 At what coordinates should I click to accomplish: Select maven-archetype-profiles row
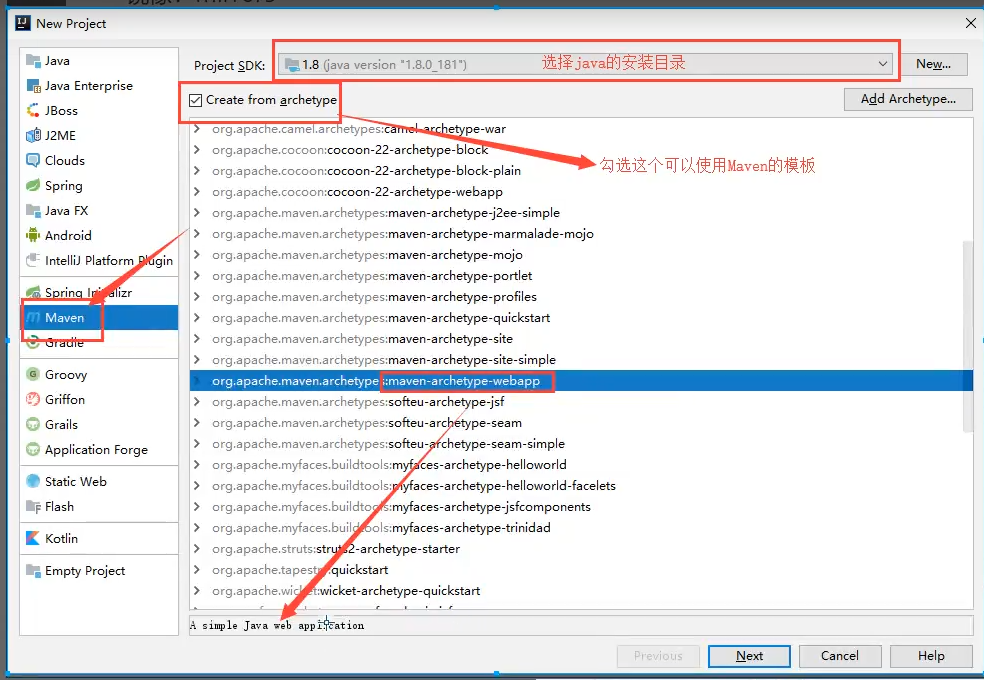581,297
